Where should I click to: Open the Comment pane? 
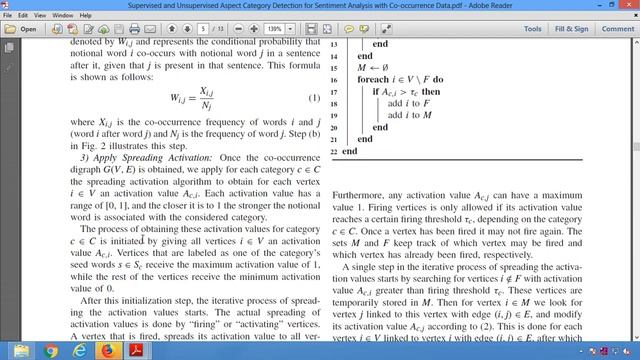[618, 29]
